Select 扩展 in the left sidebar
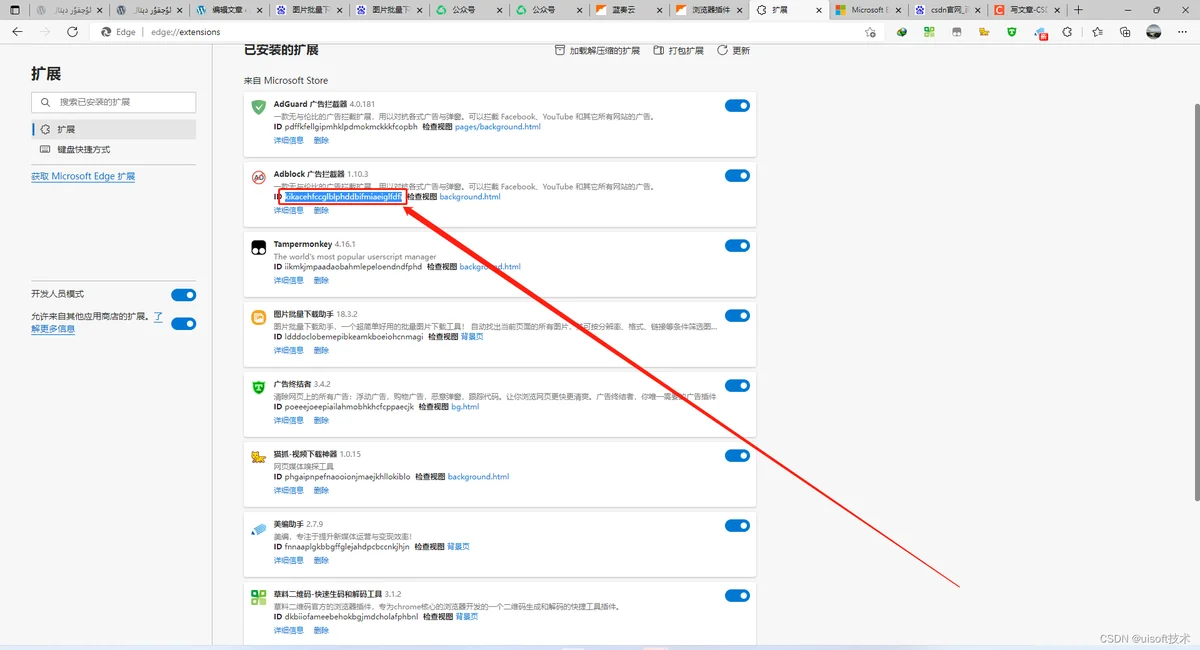1200x650 pixels. [x=114, y=130]
